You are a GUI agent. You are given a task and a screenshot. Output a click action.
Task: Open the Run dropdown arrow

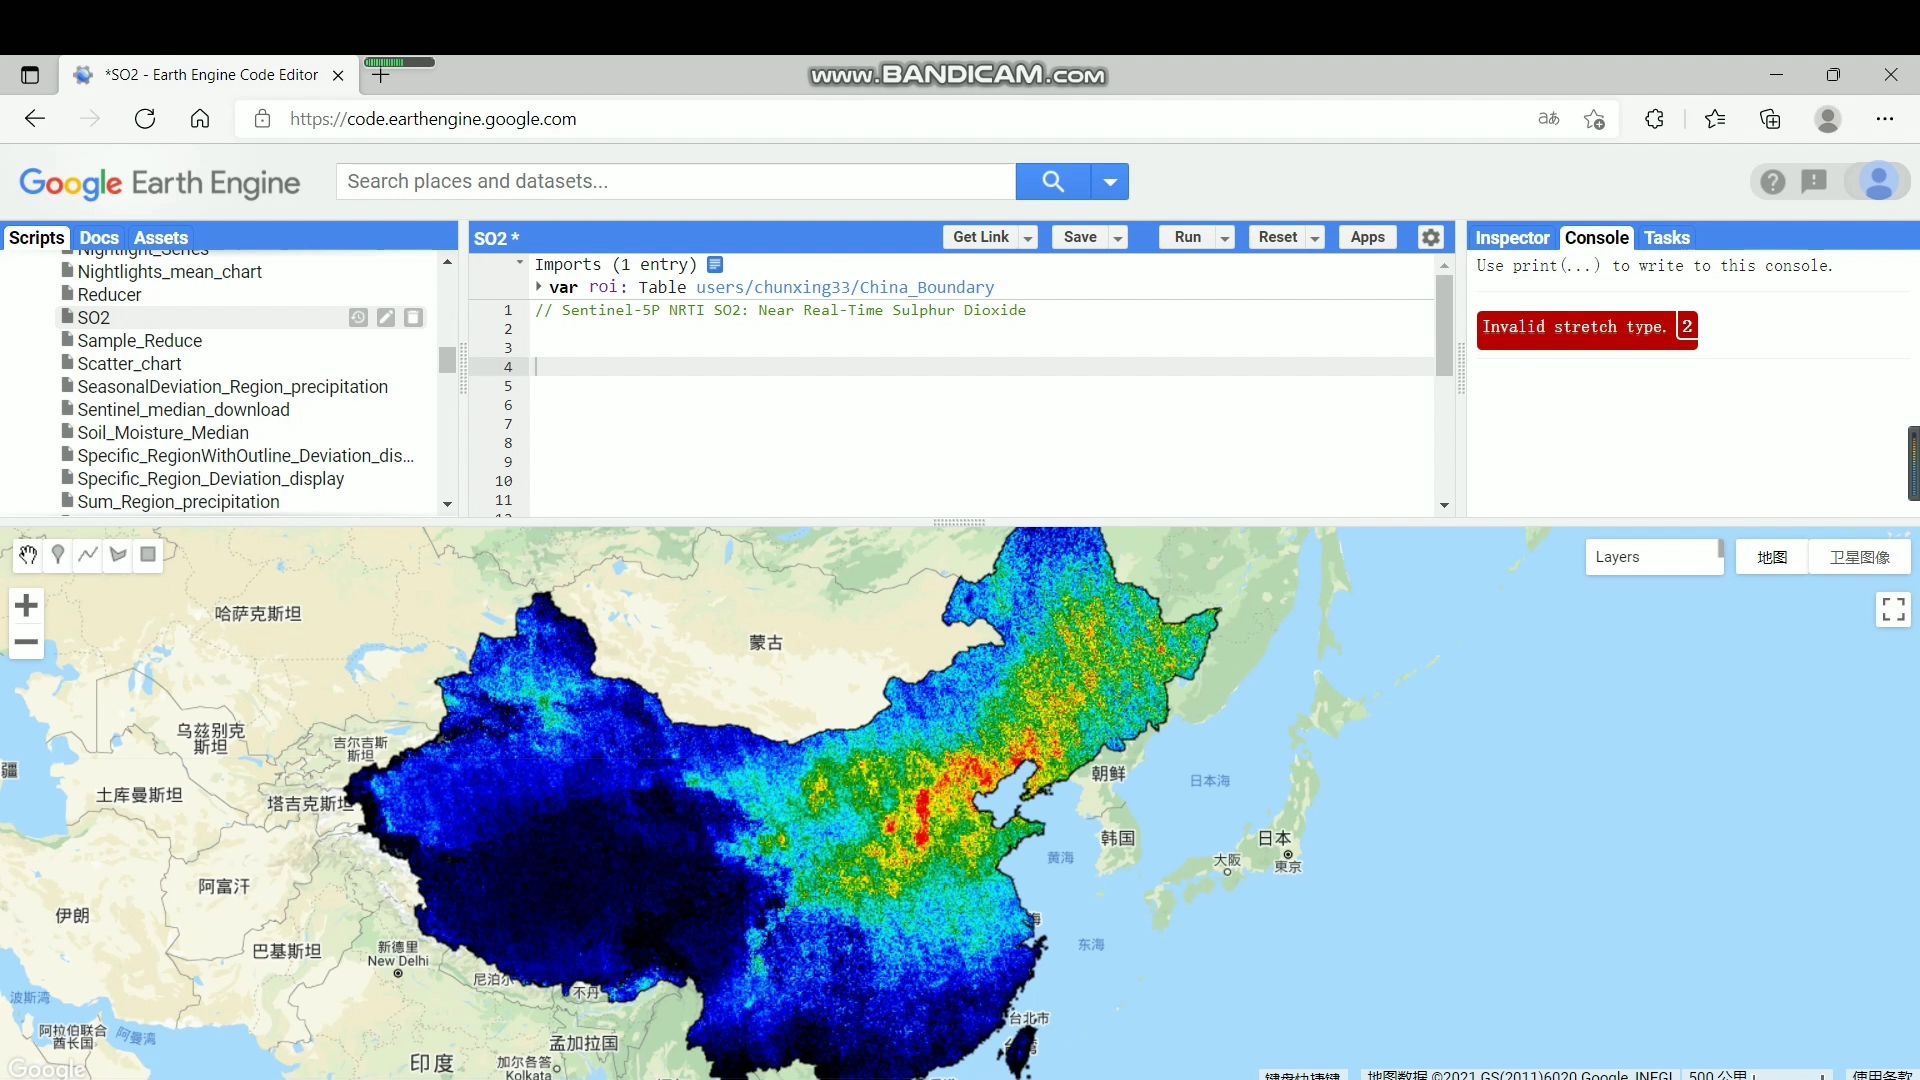click(1227, 237)
